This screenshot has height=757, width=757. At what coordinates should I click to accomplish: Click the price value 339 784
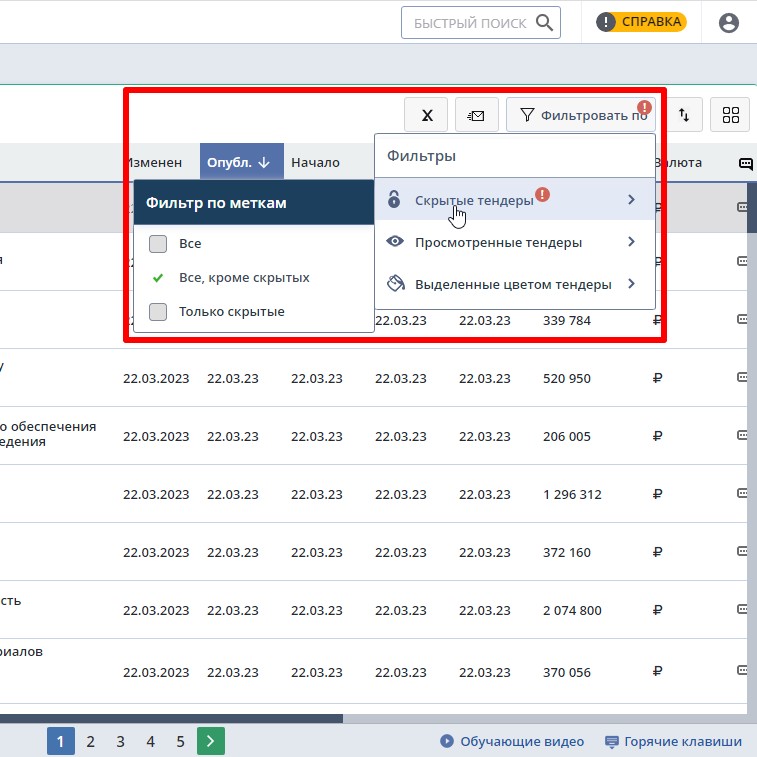tap(567, 320)
